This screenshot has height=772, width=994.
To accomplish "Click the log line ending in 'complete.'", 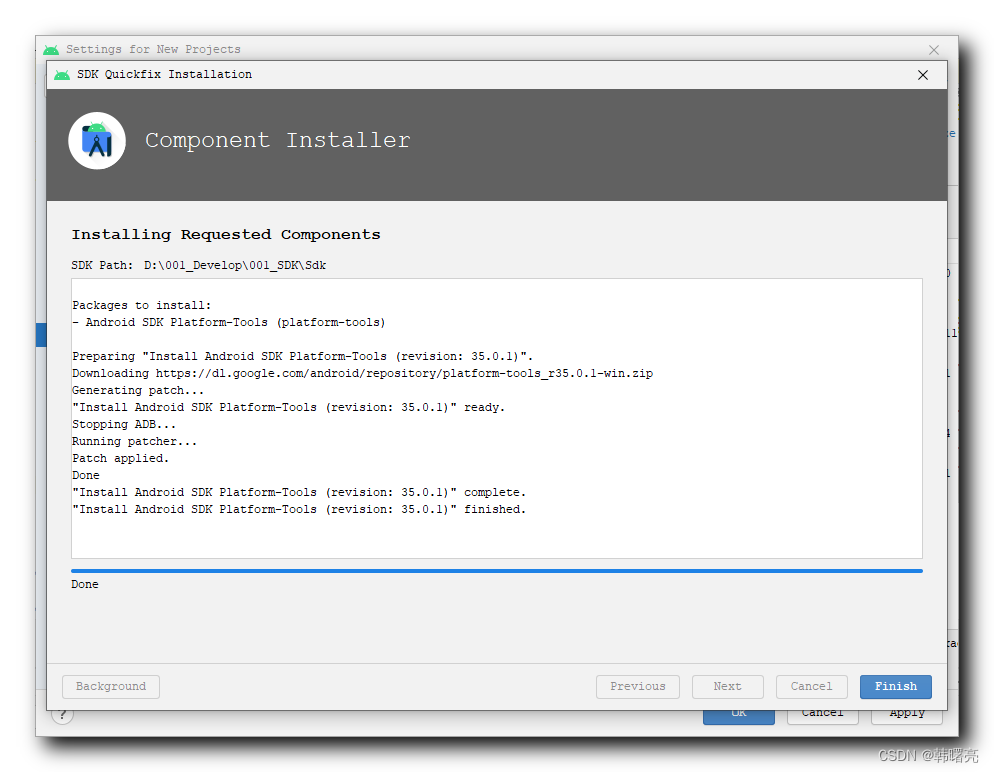I will point(299,492).
